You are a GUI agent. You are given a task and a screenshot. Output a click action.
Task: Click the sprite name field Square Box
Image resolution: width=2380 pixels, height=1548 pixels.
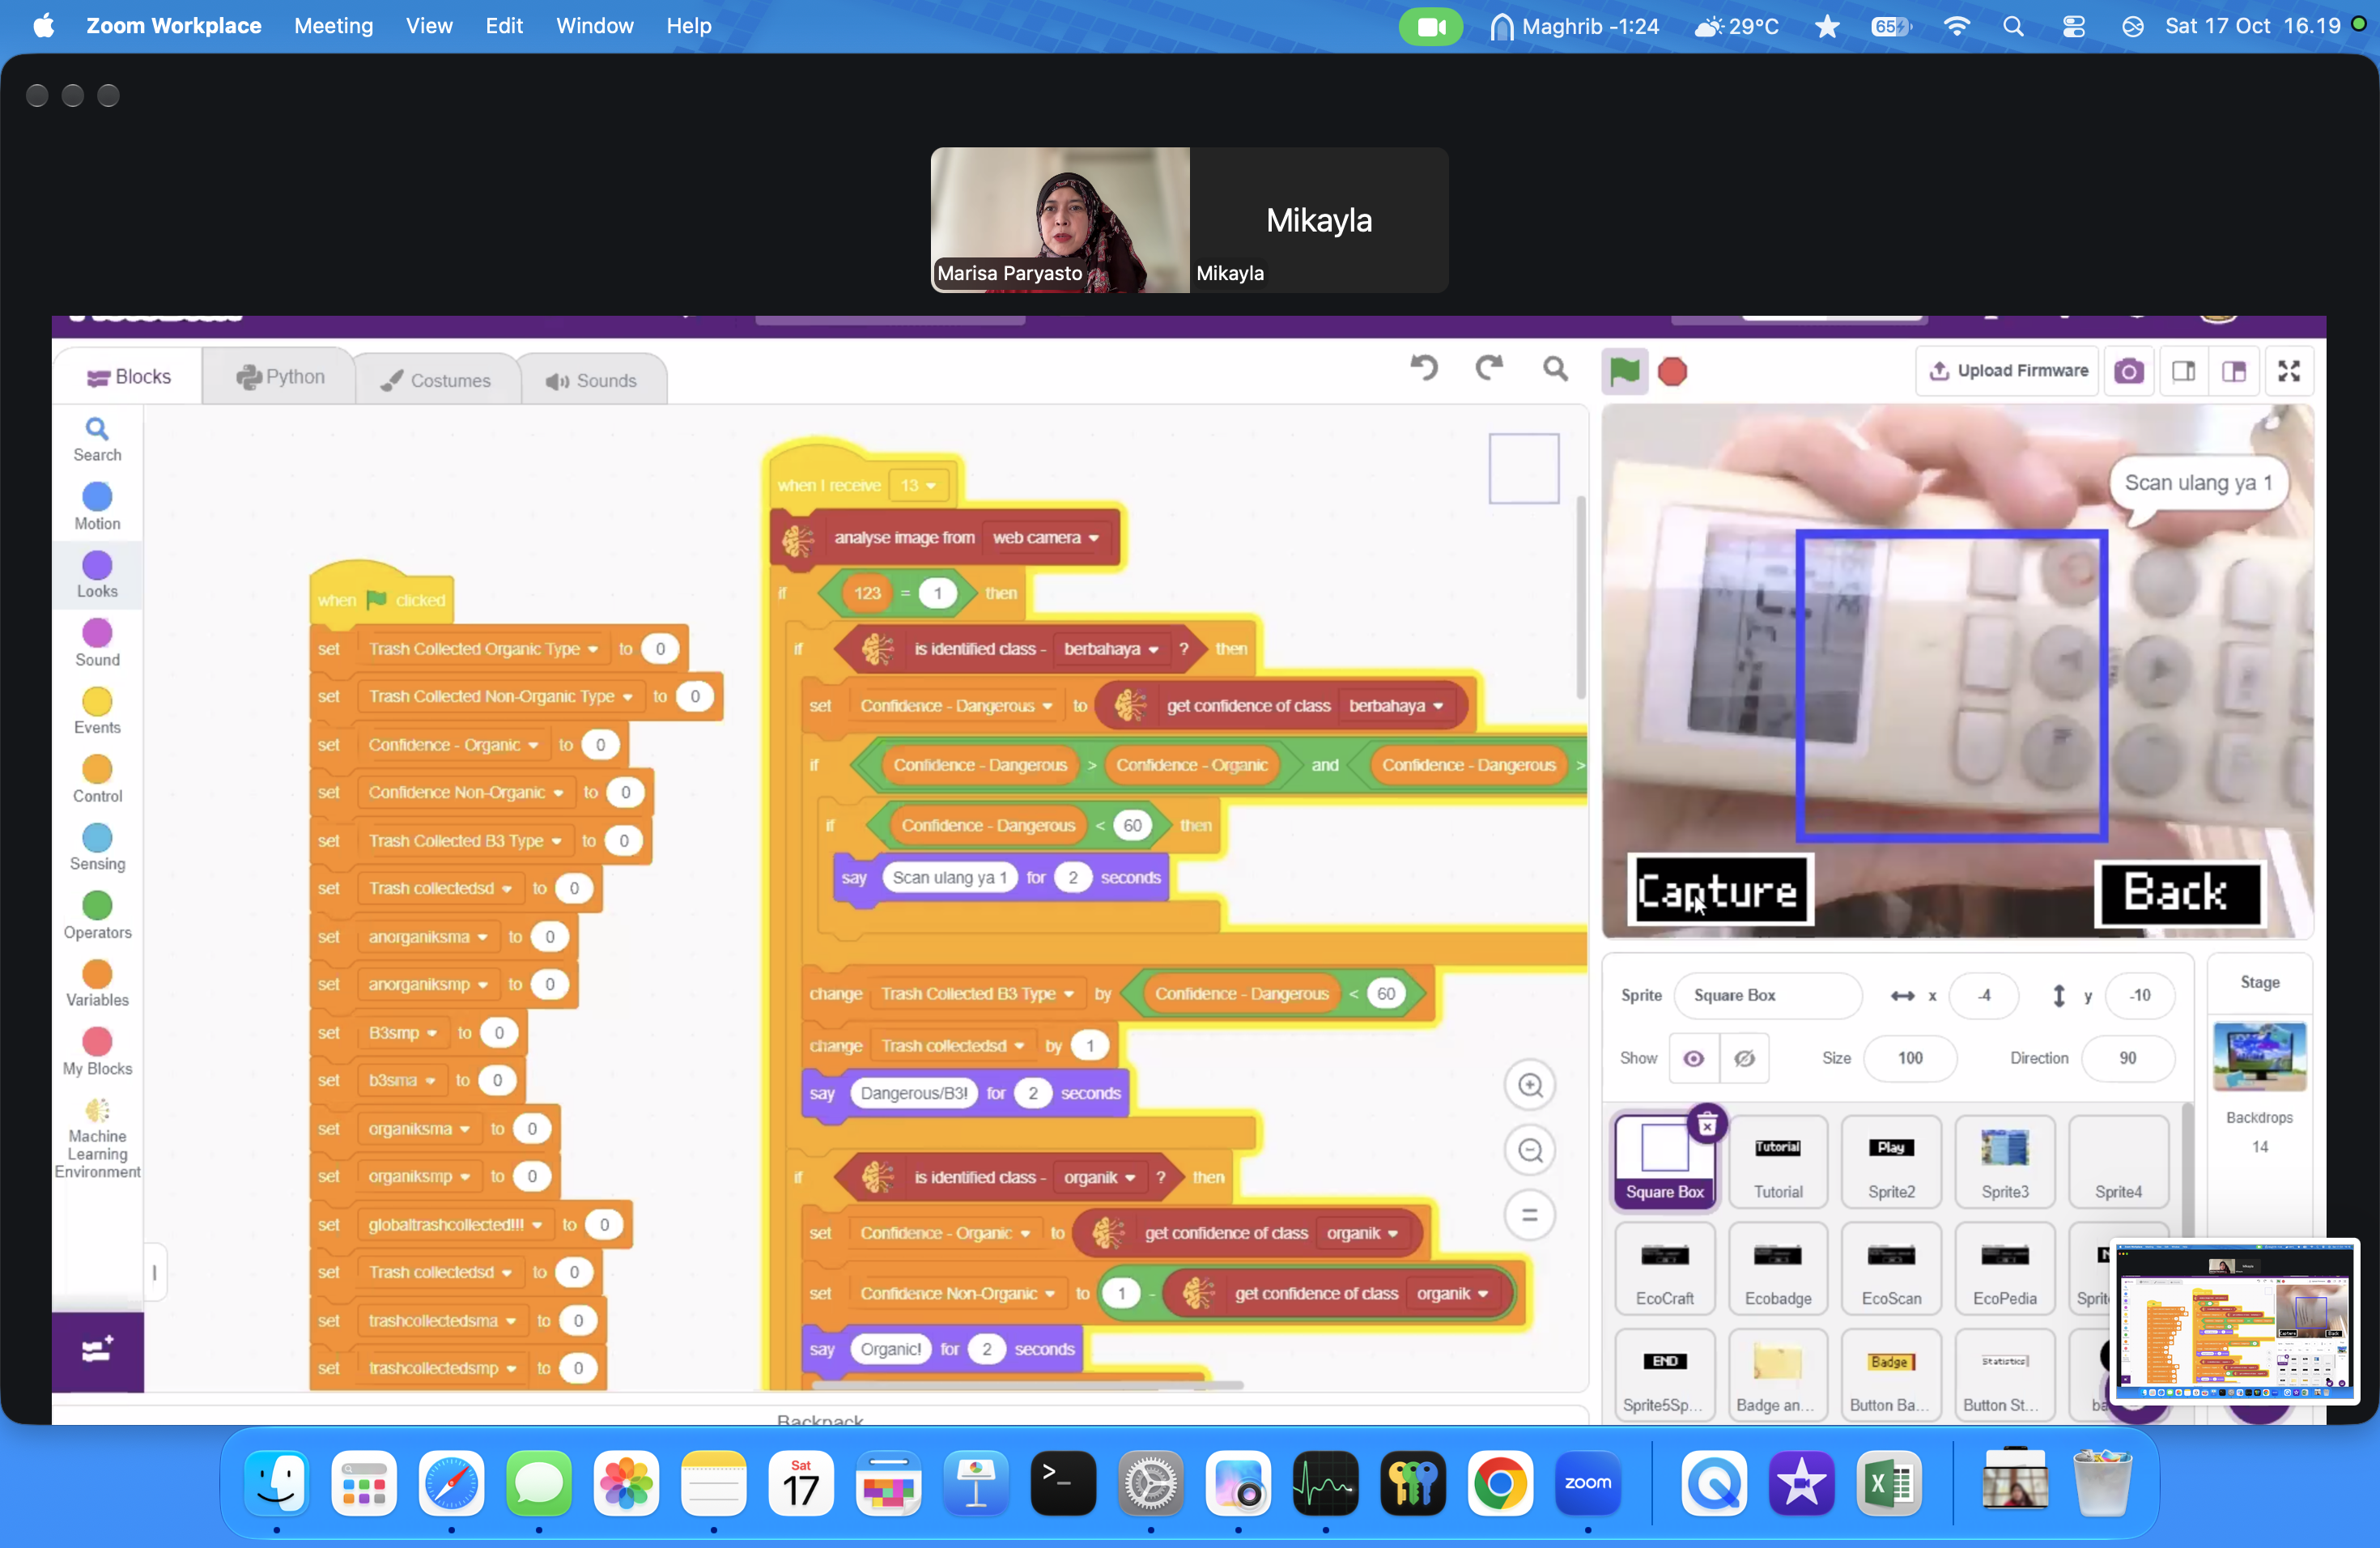coord(1767,995)
